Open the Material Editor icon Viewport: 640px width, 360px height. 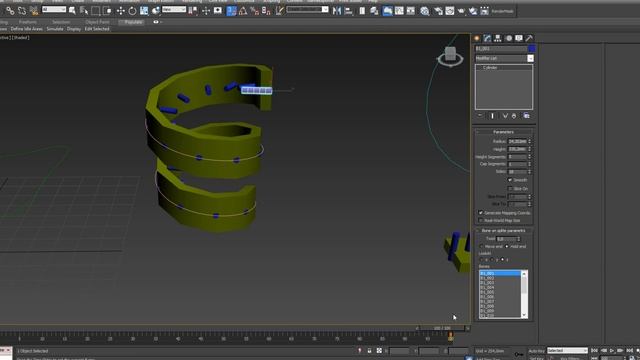(425, 11)
